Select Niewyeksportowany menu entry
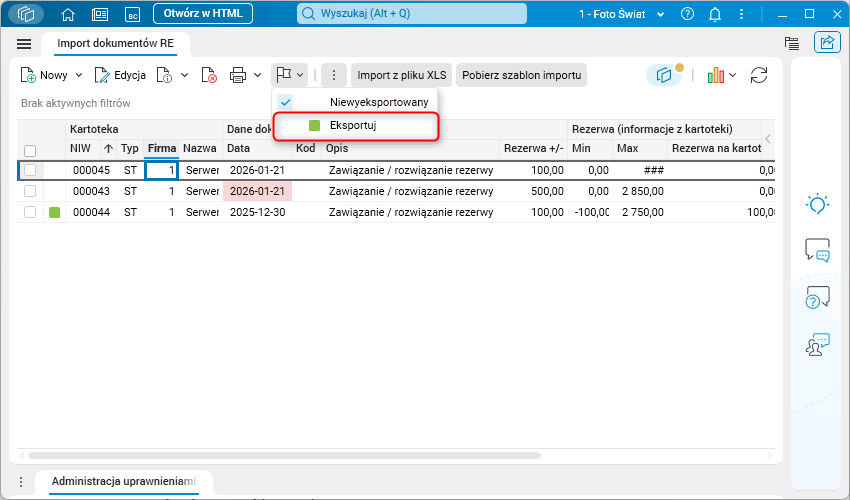 pyautogui.click(x=355, y=102)
